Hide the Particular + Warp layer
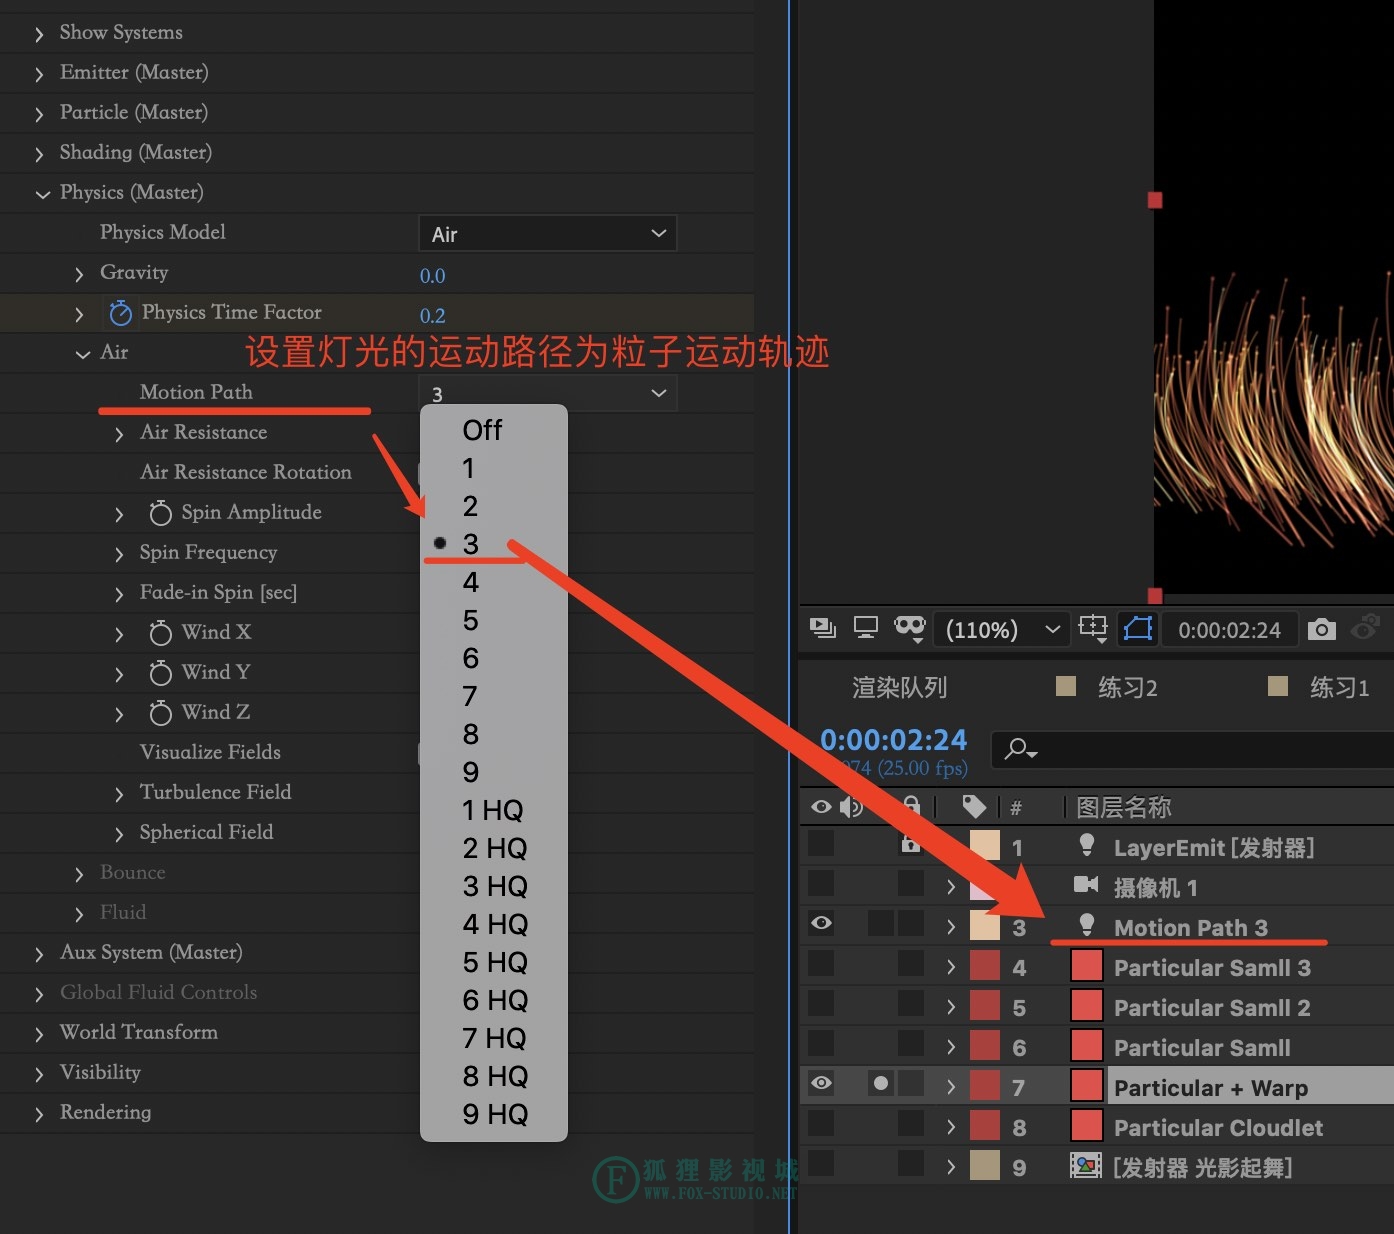 821,1083
